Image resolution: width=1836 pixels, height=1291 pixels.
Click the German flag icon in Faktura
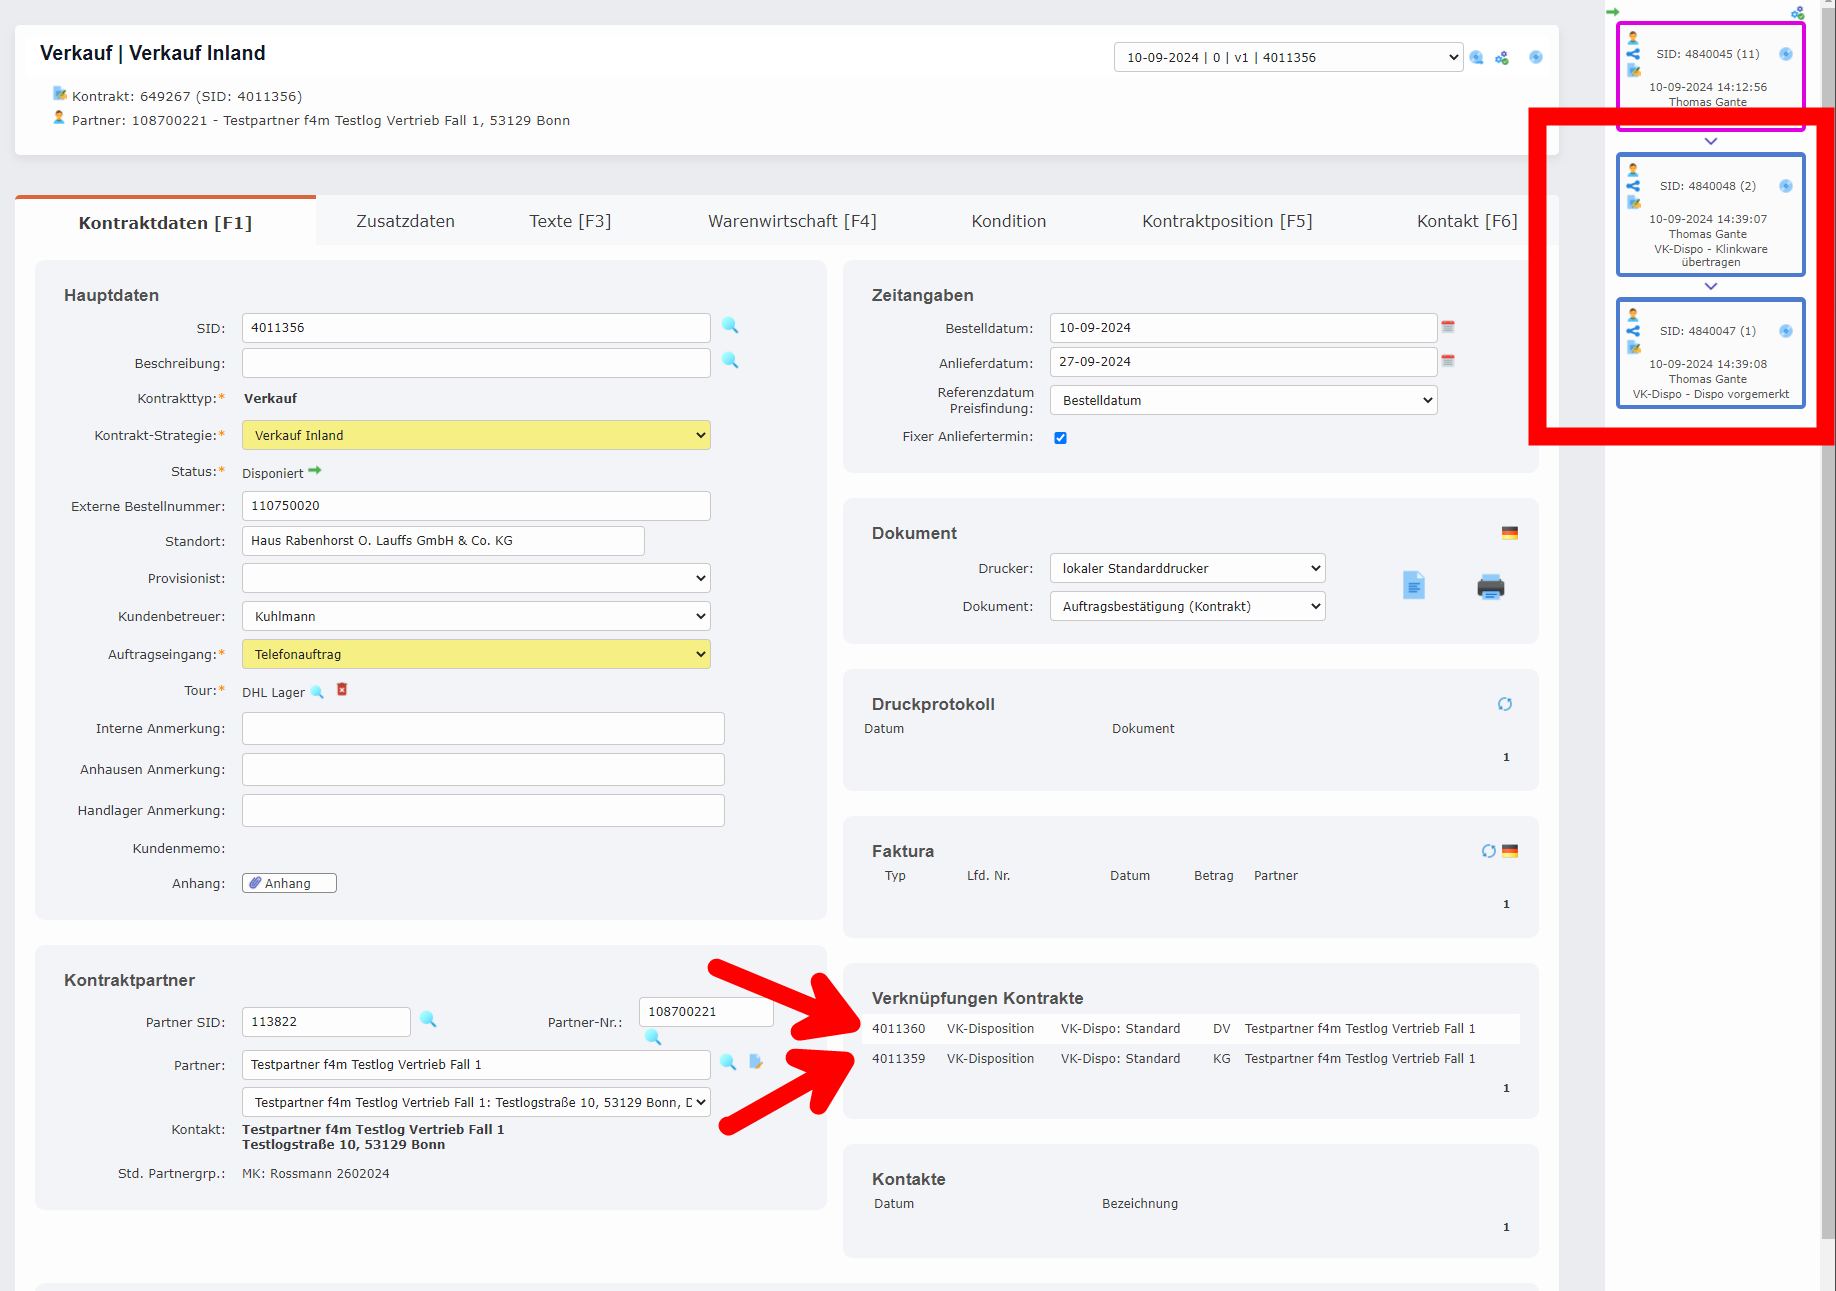coord(1510,851)
